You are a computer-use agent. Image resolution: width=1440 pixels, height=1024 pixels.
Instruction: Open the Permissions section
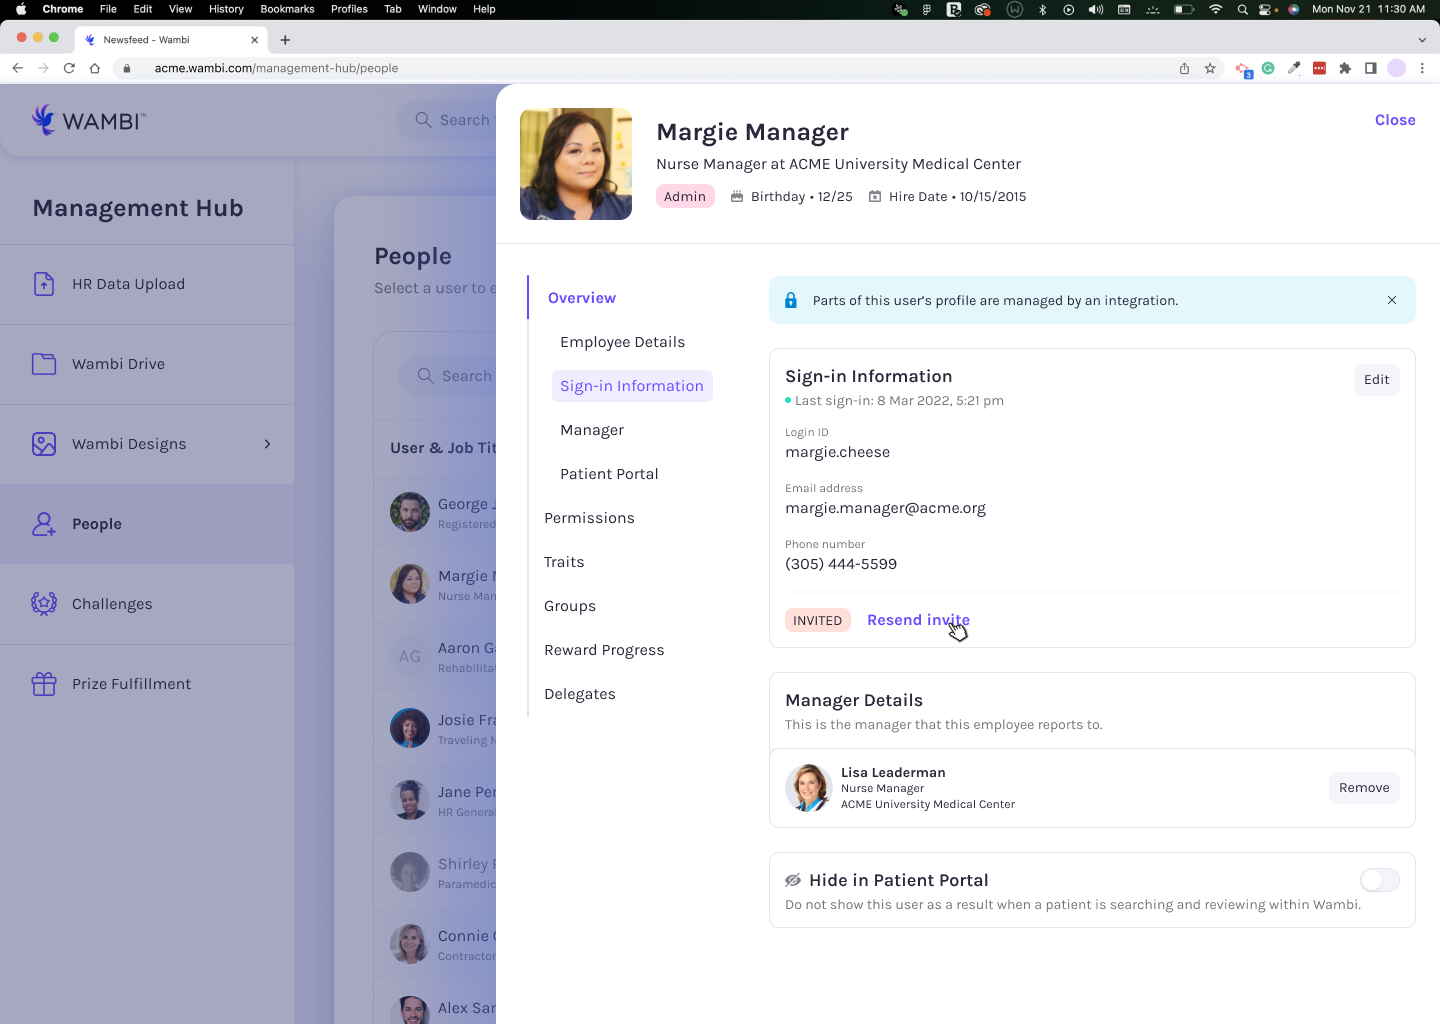click(x=589, y=518)
